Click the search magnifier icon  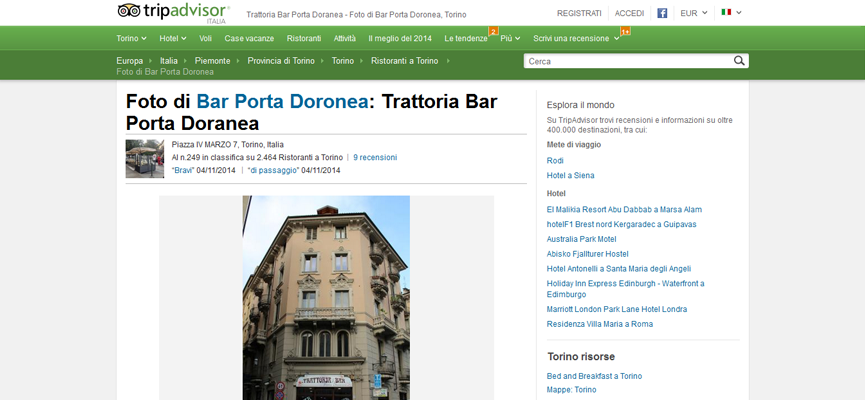tap(739, 61)
